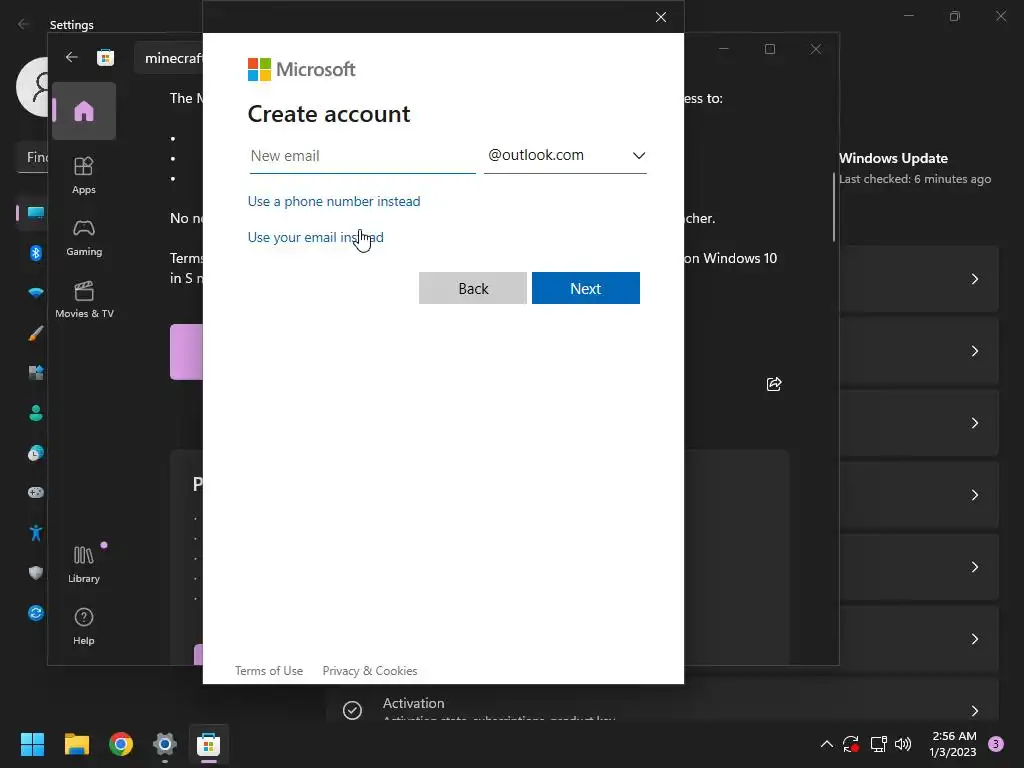Open notification center badge
Screen dimensions: 1024x768
coord(996,744)
